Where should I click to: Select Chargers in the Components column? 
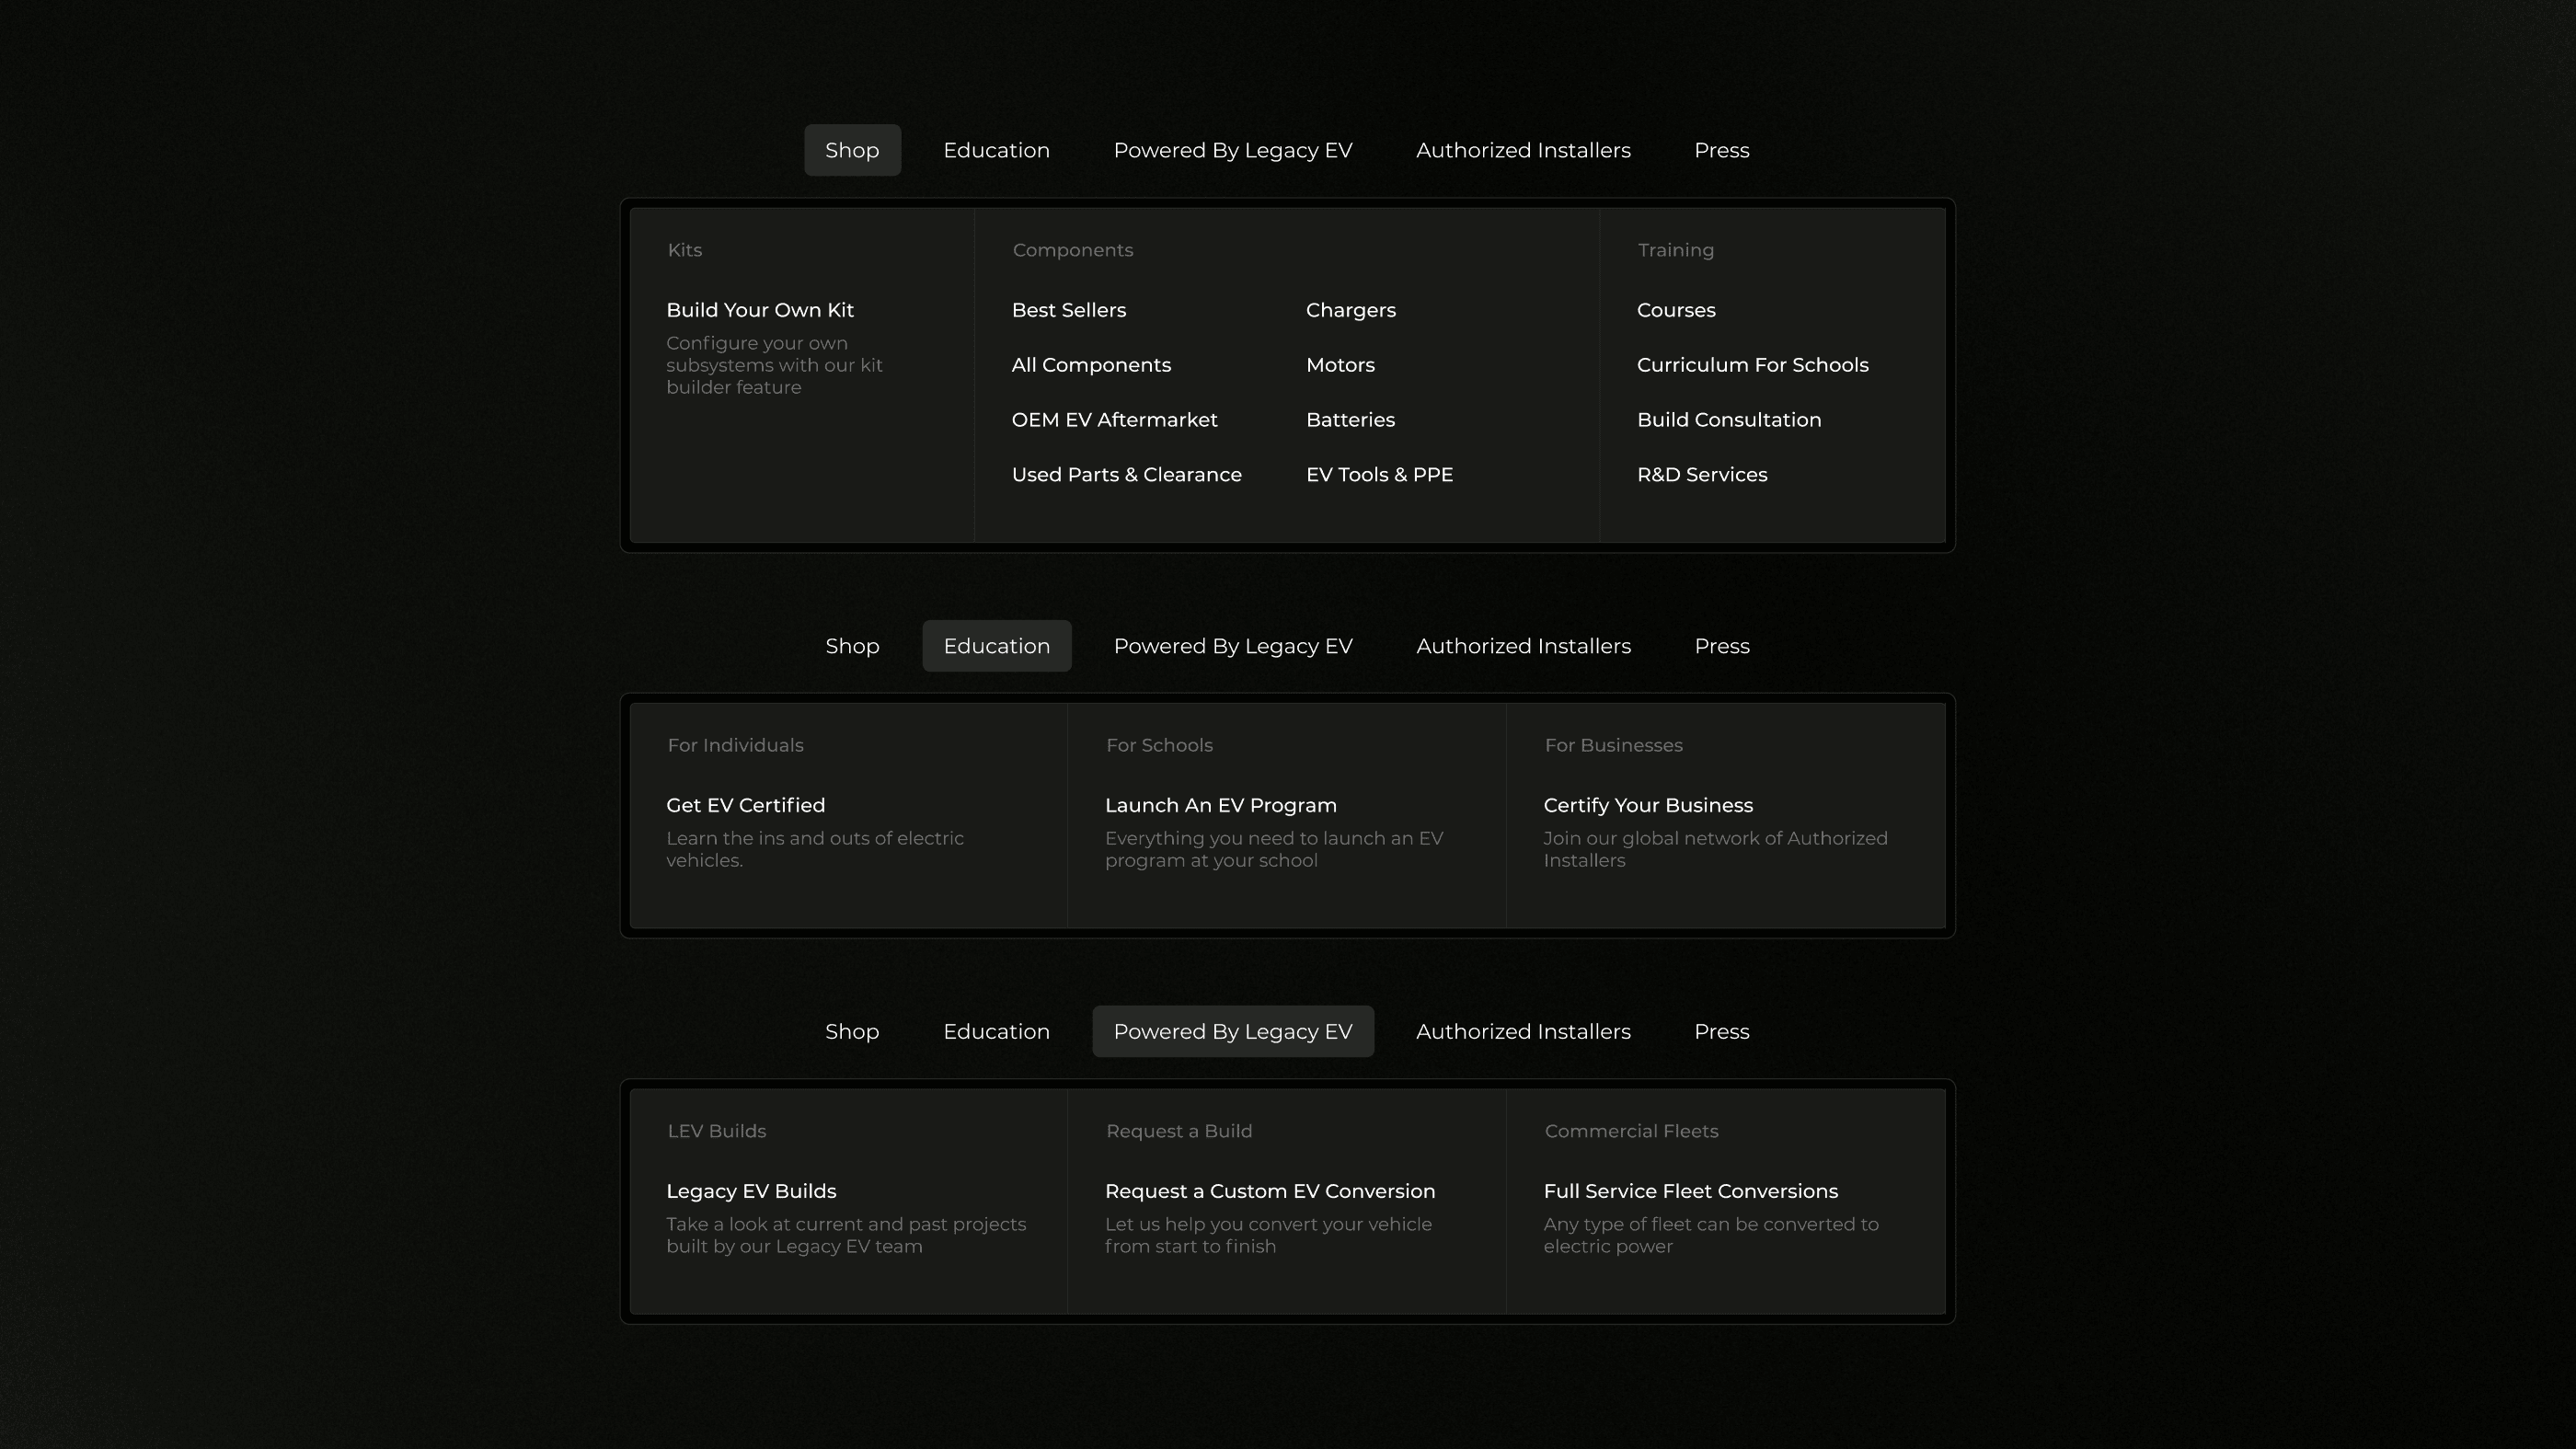tap(1350, 310)
